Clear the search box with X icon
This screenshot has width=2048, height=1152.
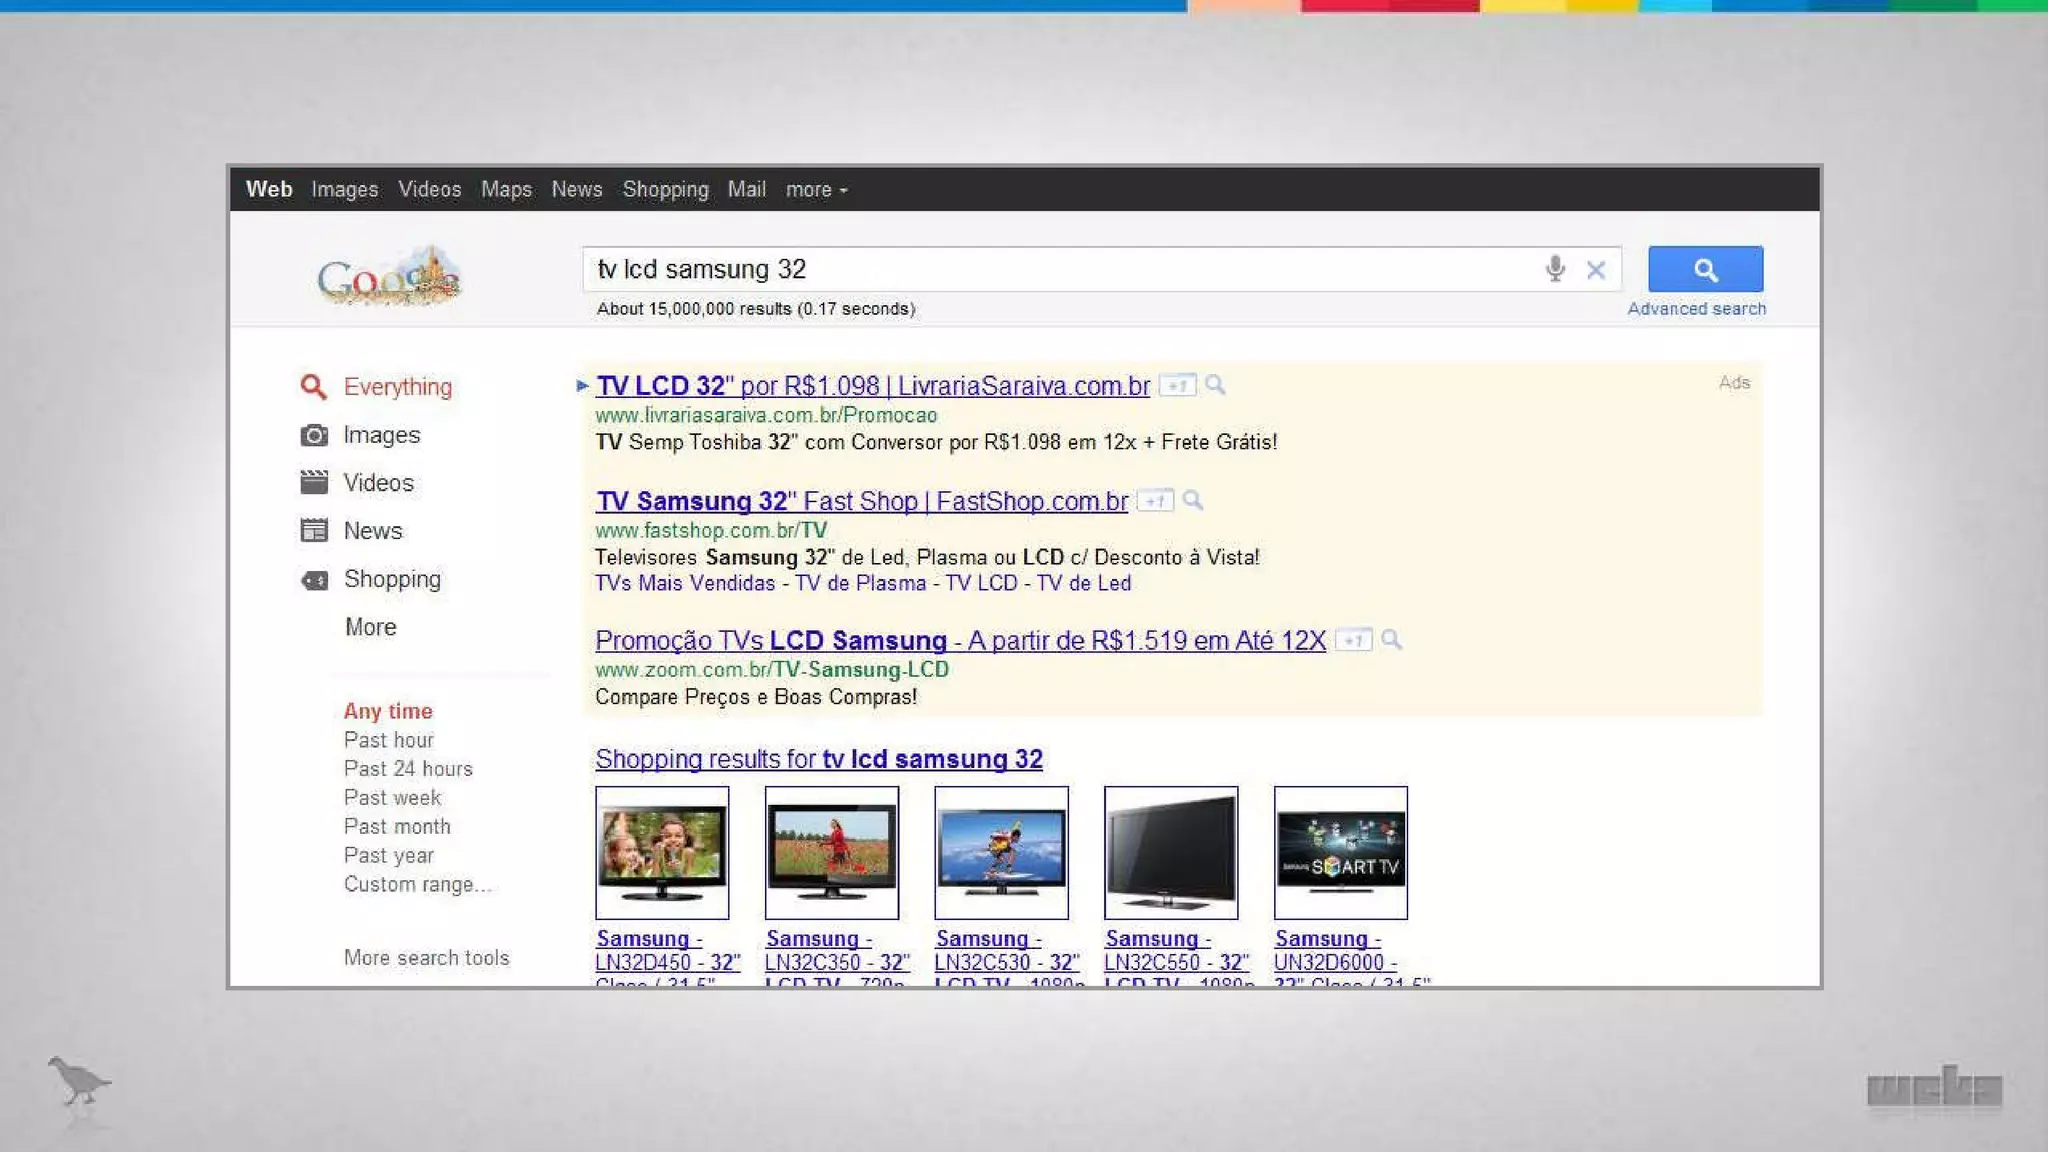(1596, 270)
